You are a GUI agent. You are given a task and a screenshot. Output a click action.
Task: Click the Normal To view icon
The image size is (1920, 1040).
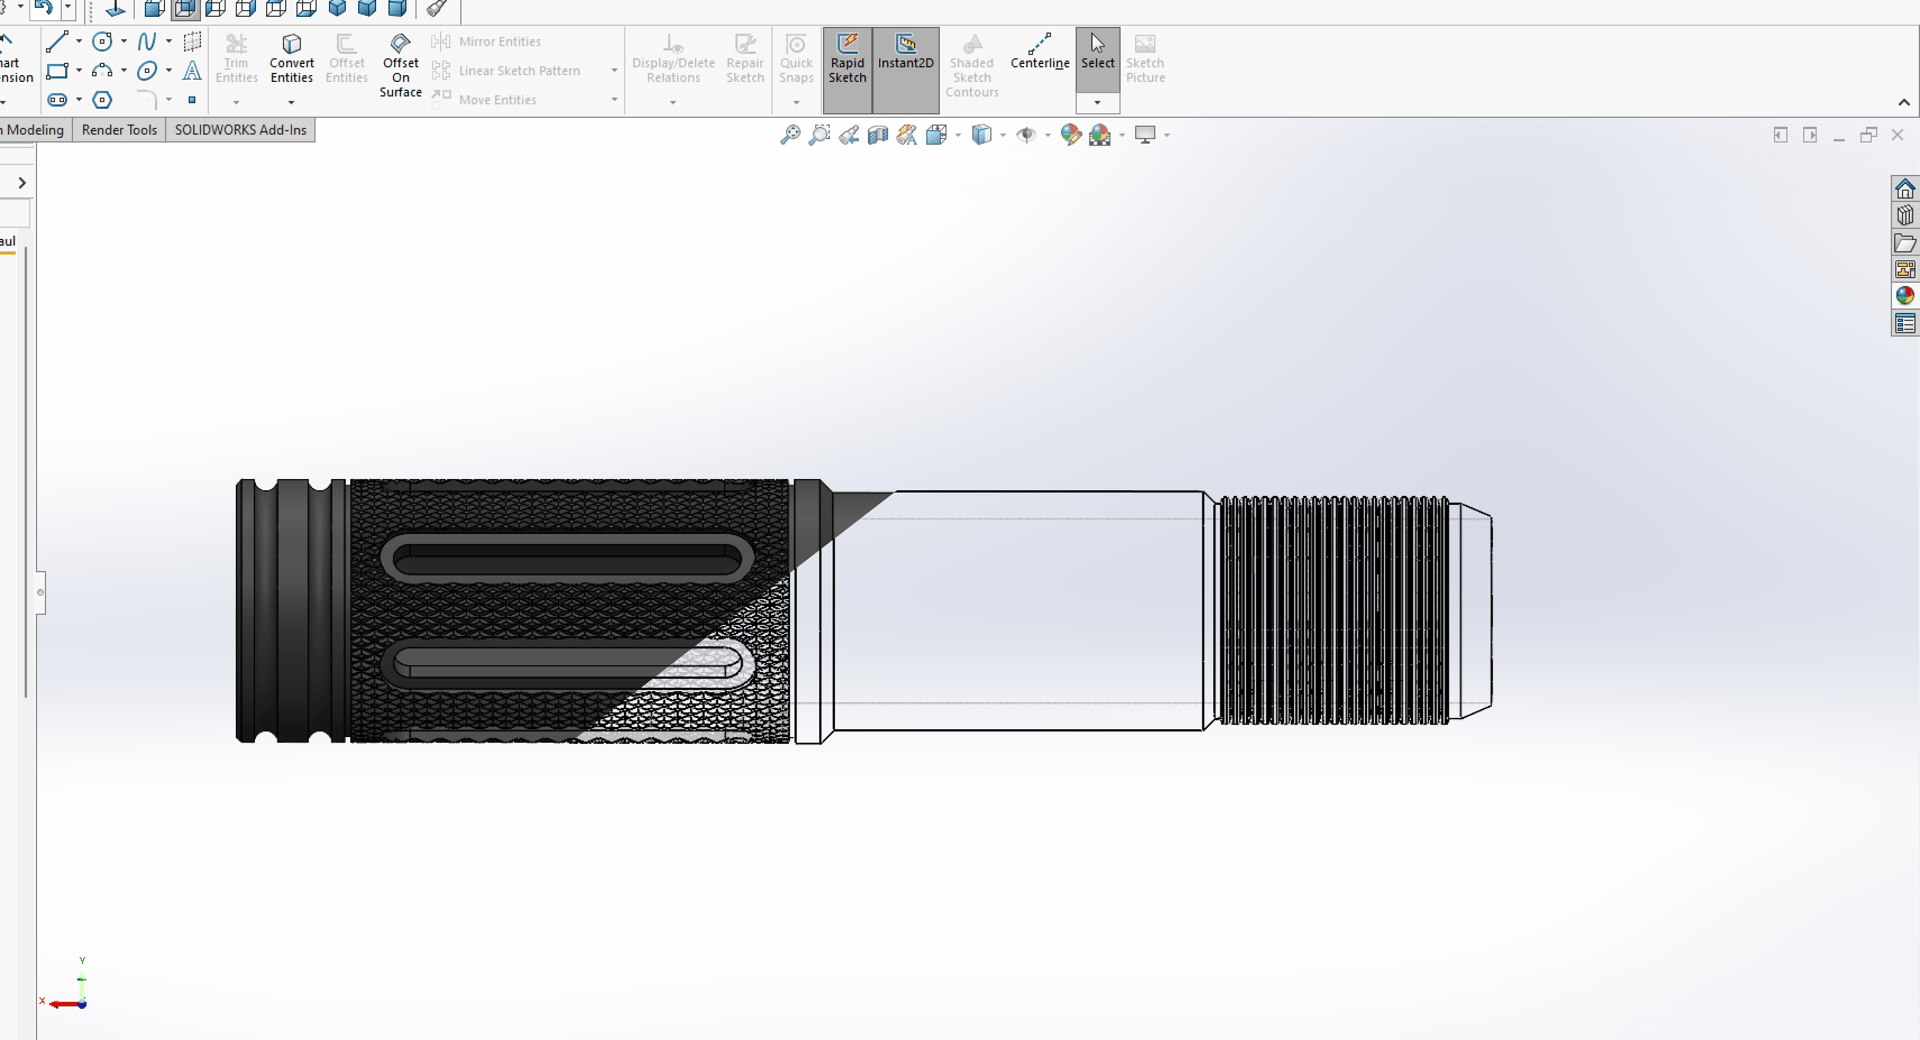coord(115,9)
